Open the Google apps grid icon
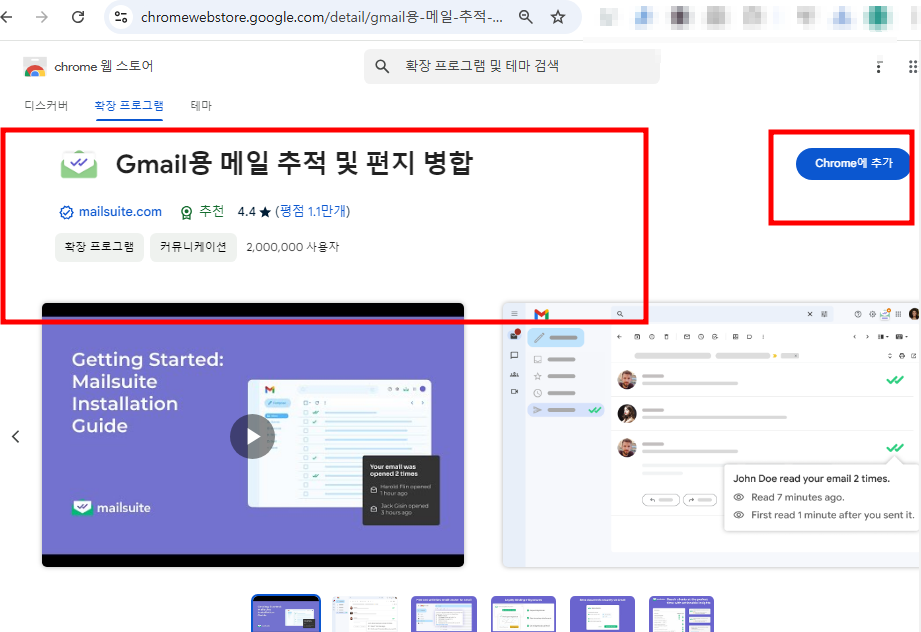Viewport: 921px width, 632px height. pos(911,66)
